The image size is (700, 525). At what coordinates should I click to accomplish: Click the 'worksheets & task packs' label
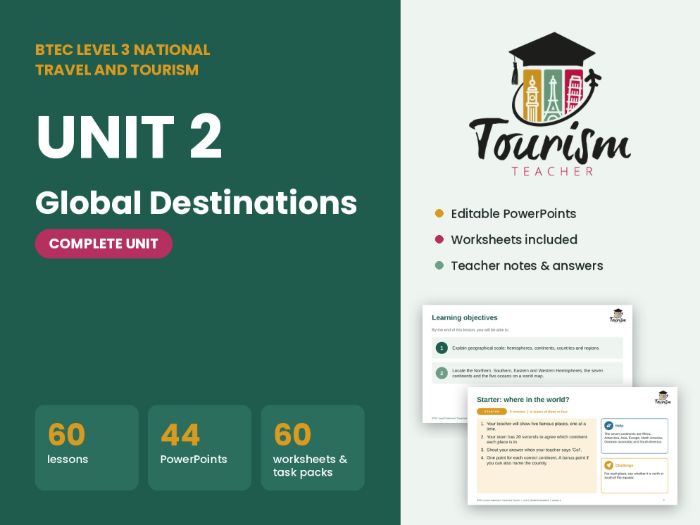(310, 466)
